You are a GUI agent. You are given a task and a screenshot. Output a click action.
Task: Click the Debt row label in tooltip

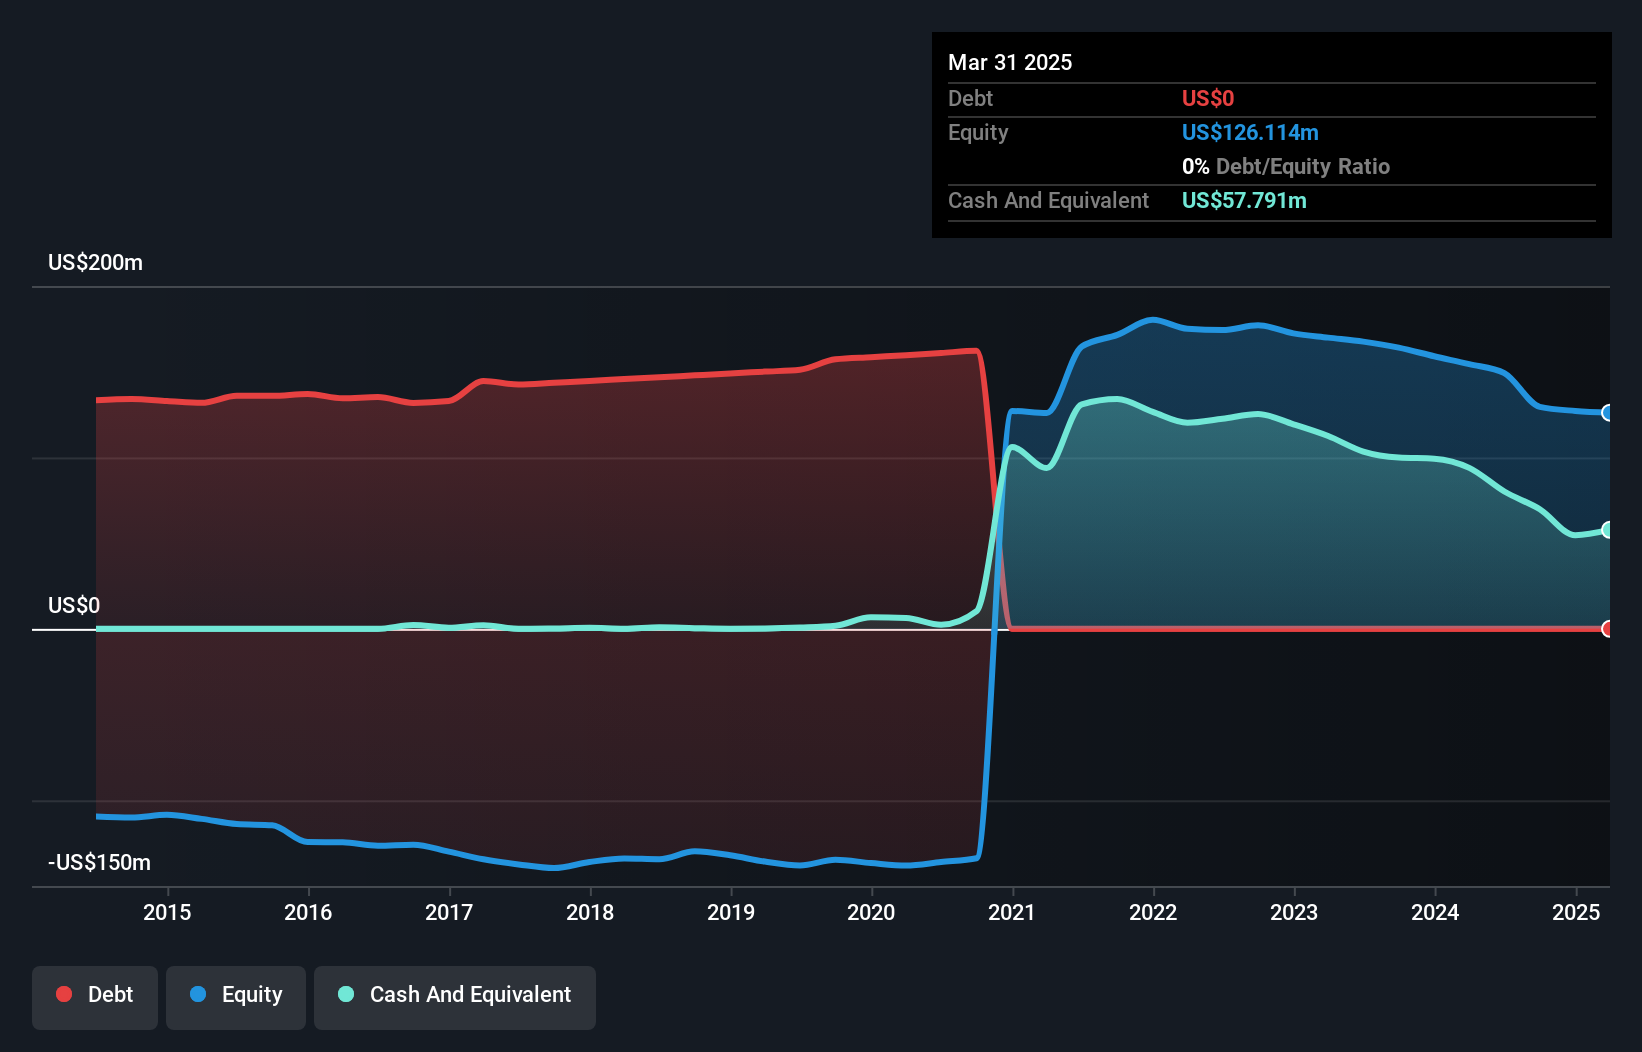[970, 99]
